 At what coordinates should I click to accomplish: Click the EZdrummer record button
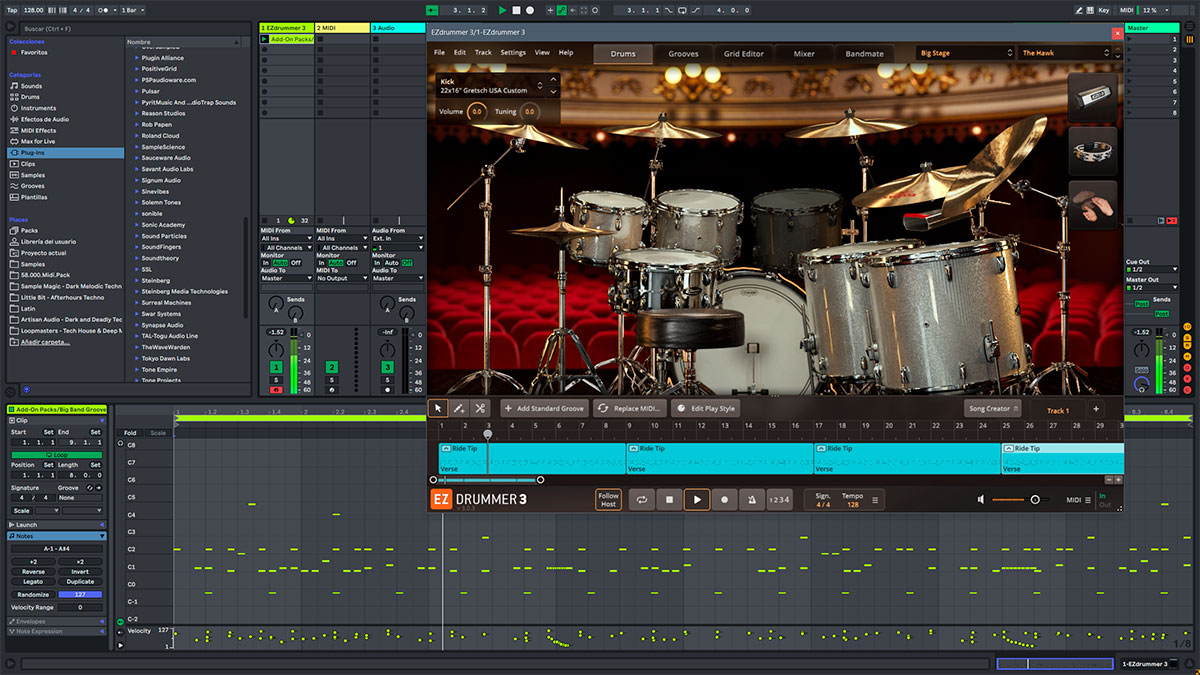coord(725,499)
